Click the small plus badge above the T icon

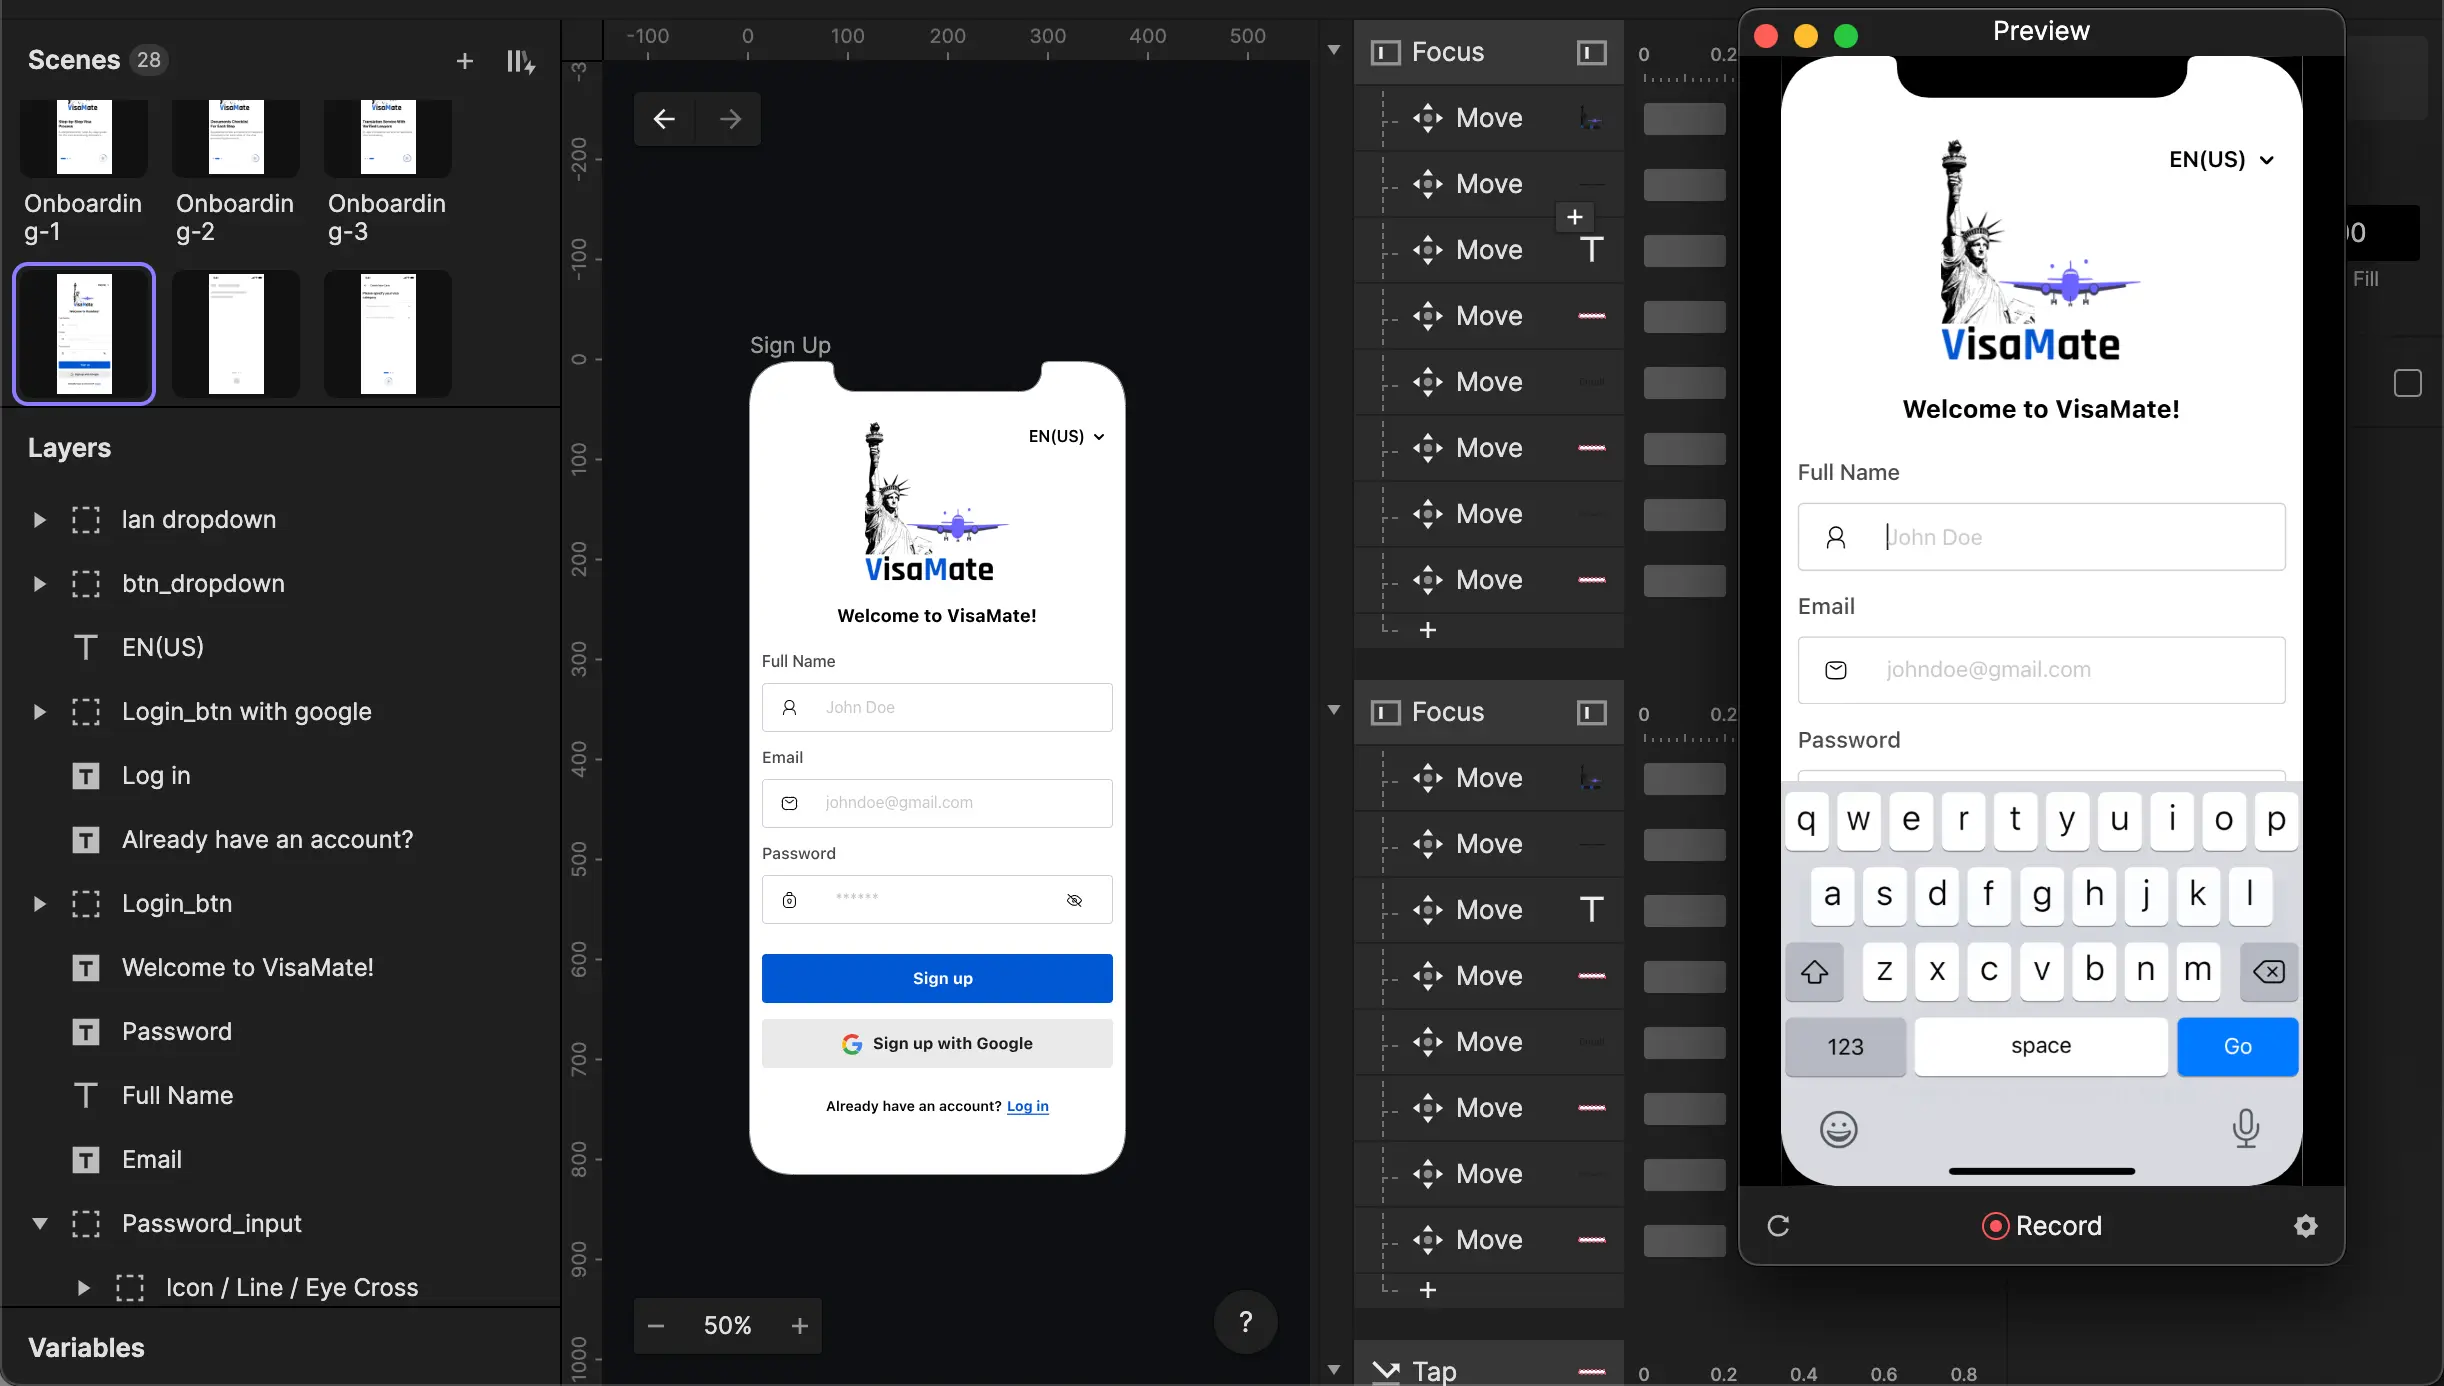pos(1575,217)
